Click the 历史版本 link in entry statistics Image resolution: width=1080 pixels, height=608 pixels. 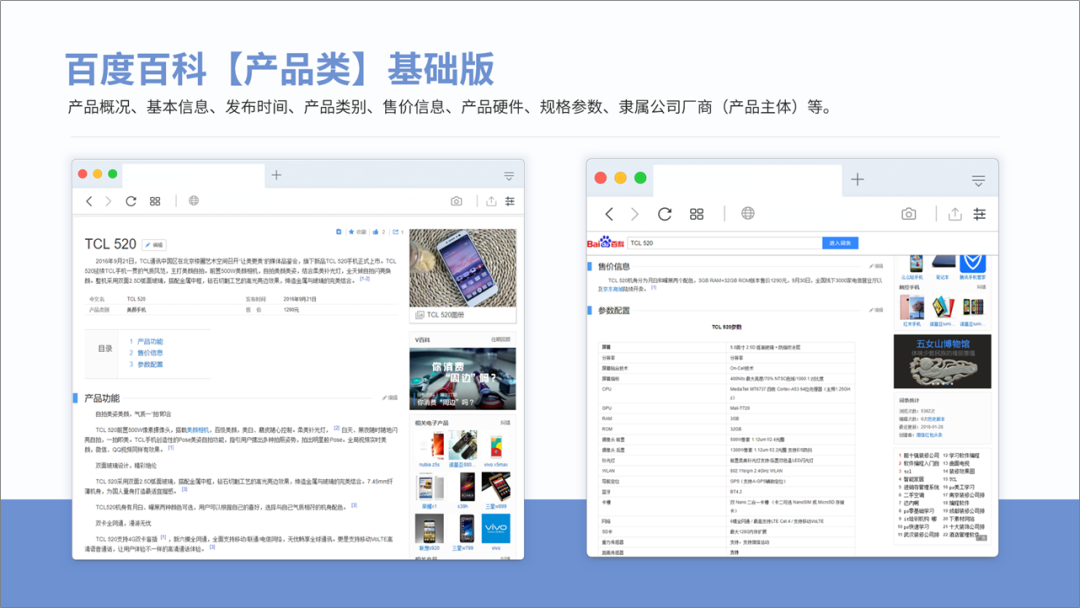point(934,419)
